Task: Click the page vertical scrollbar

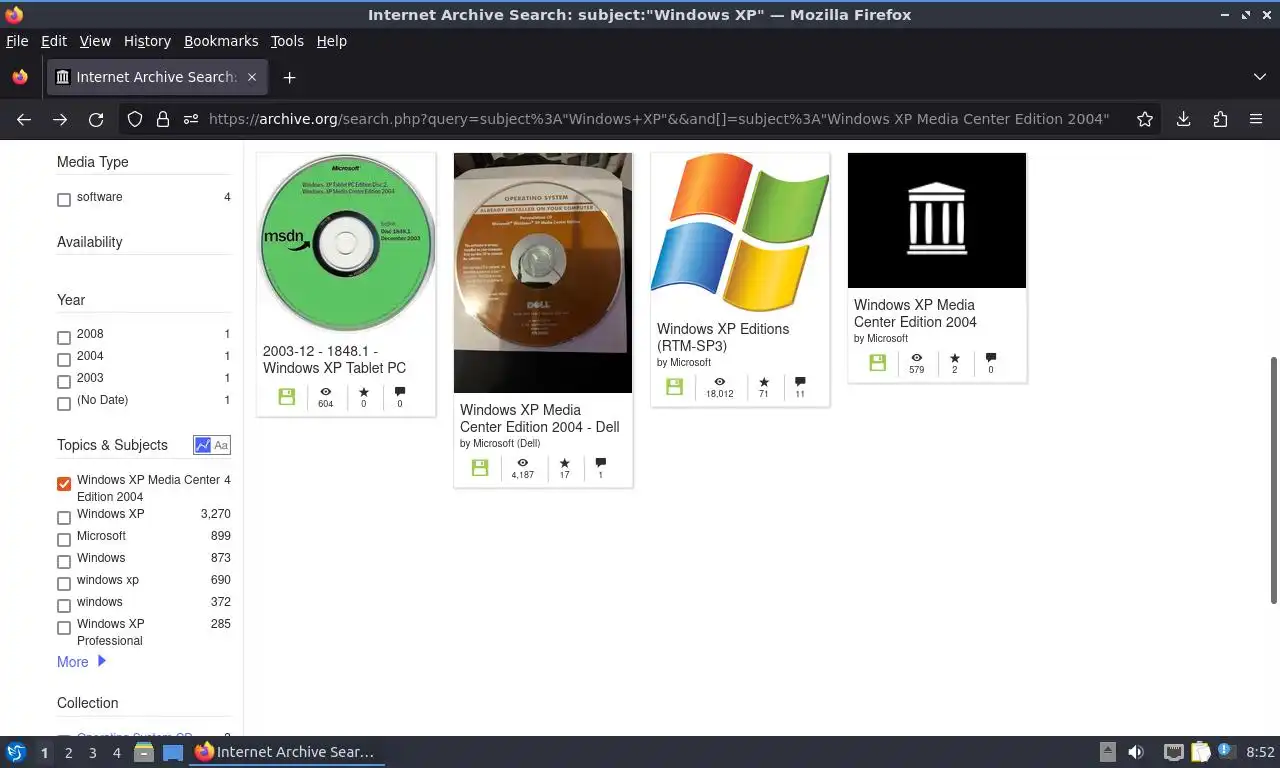Action: (1273, 478)
